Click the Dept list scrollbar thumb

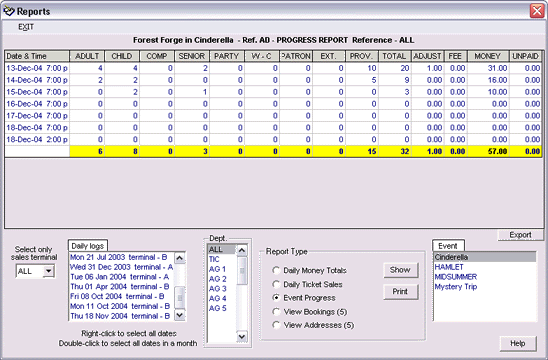click(x=242, y=271)
